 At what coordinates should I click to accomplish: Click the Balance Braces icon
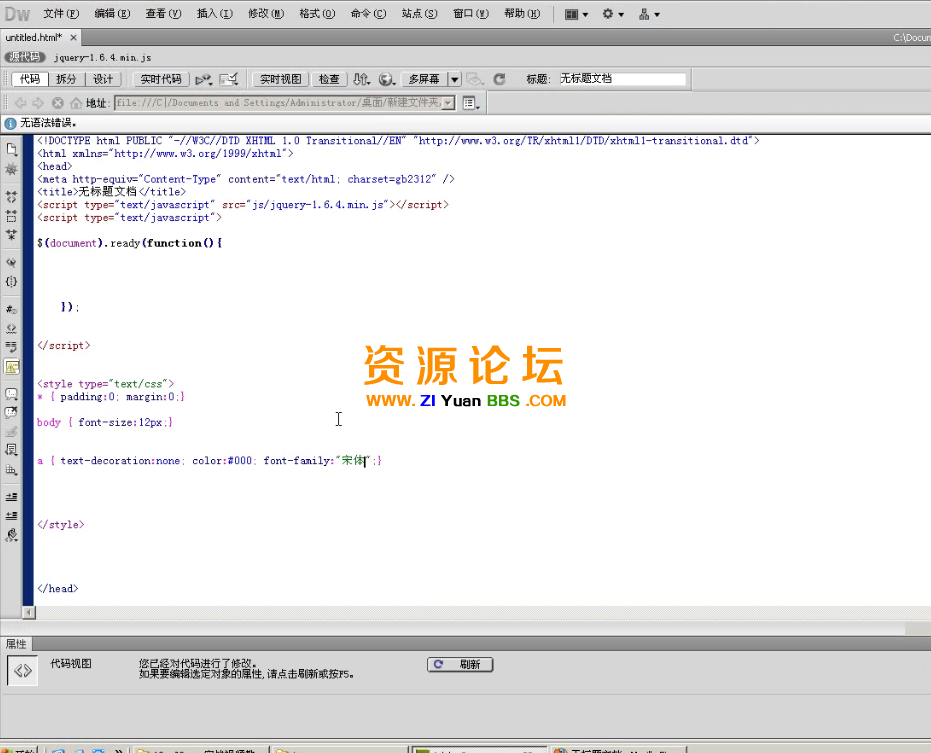click(x=11, y=281)
